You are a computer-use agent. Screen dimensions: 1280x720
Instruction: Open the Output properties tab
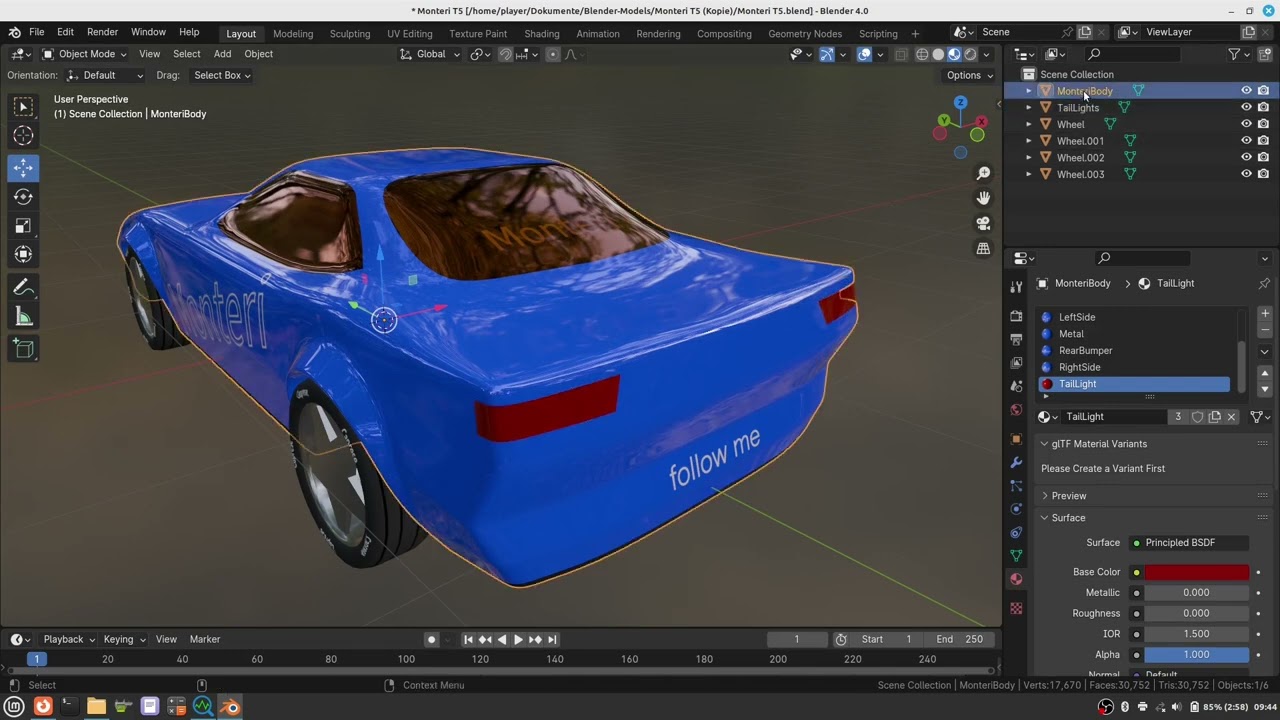pos(1017,339)
